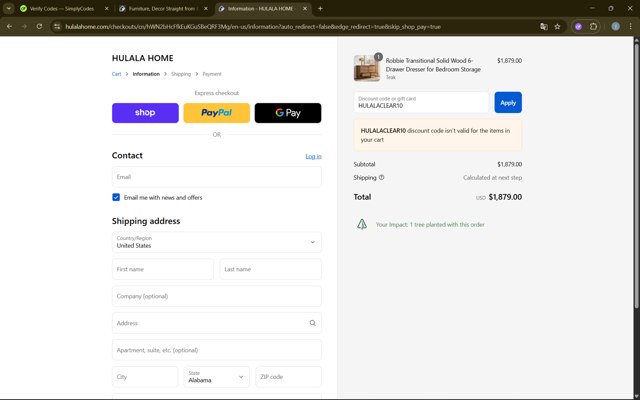Minimize the browser window
The height and width of the screenshot is (400, 640).
592,8
